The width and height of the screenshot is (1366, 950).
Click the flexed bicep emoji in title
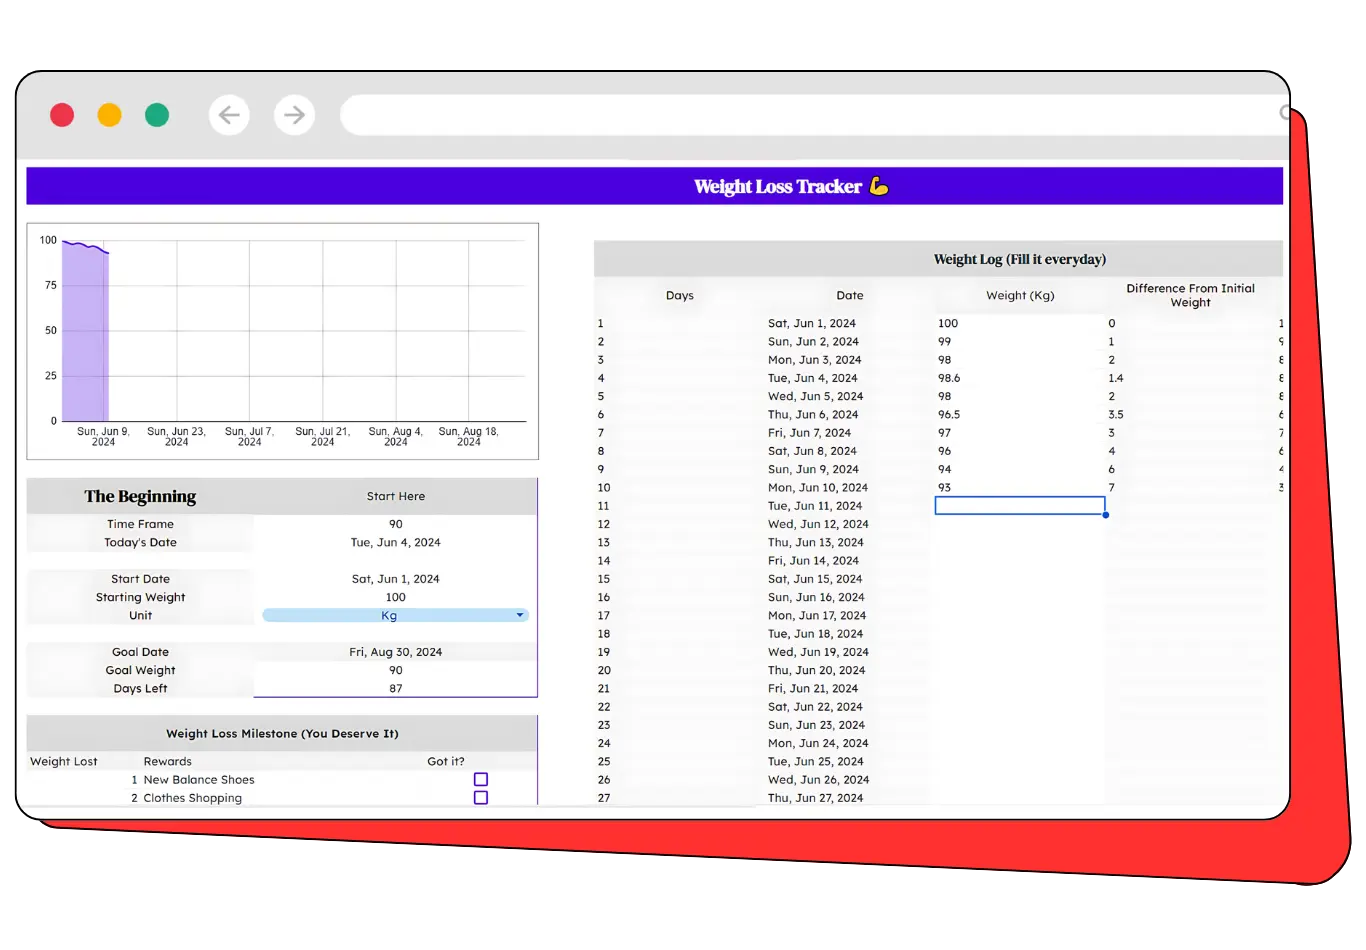[879, 186]
